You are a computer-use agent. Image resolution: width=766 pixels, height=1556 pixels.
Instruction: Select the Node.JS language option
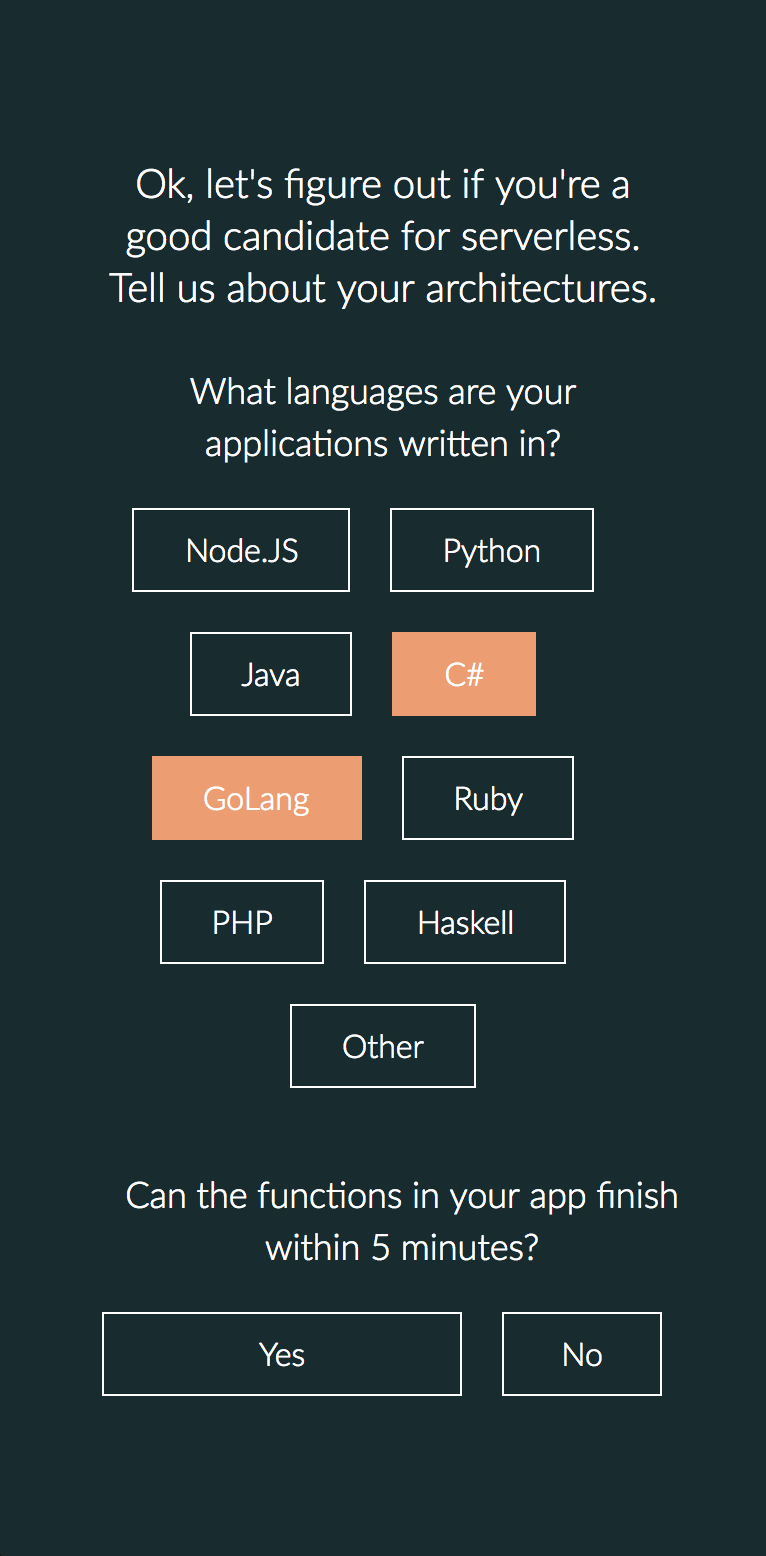click(x=241, y=550)
